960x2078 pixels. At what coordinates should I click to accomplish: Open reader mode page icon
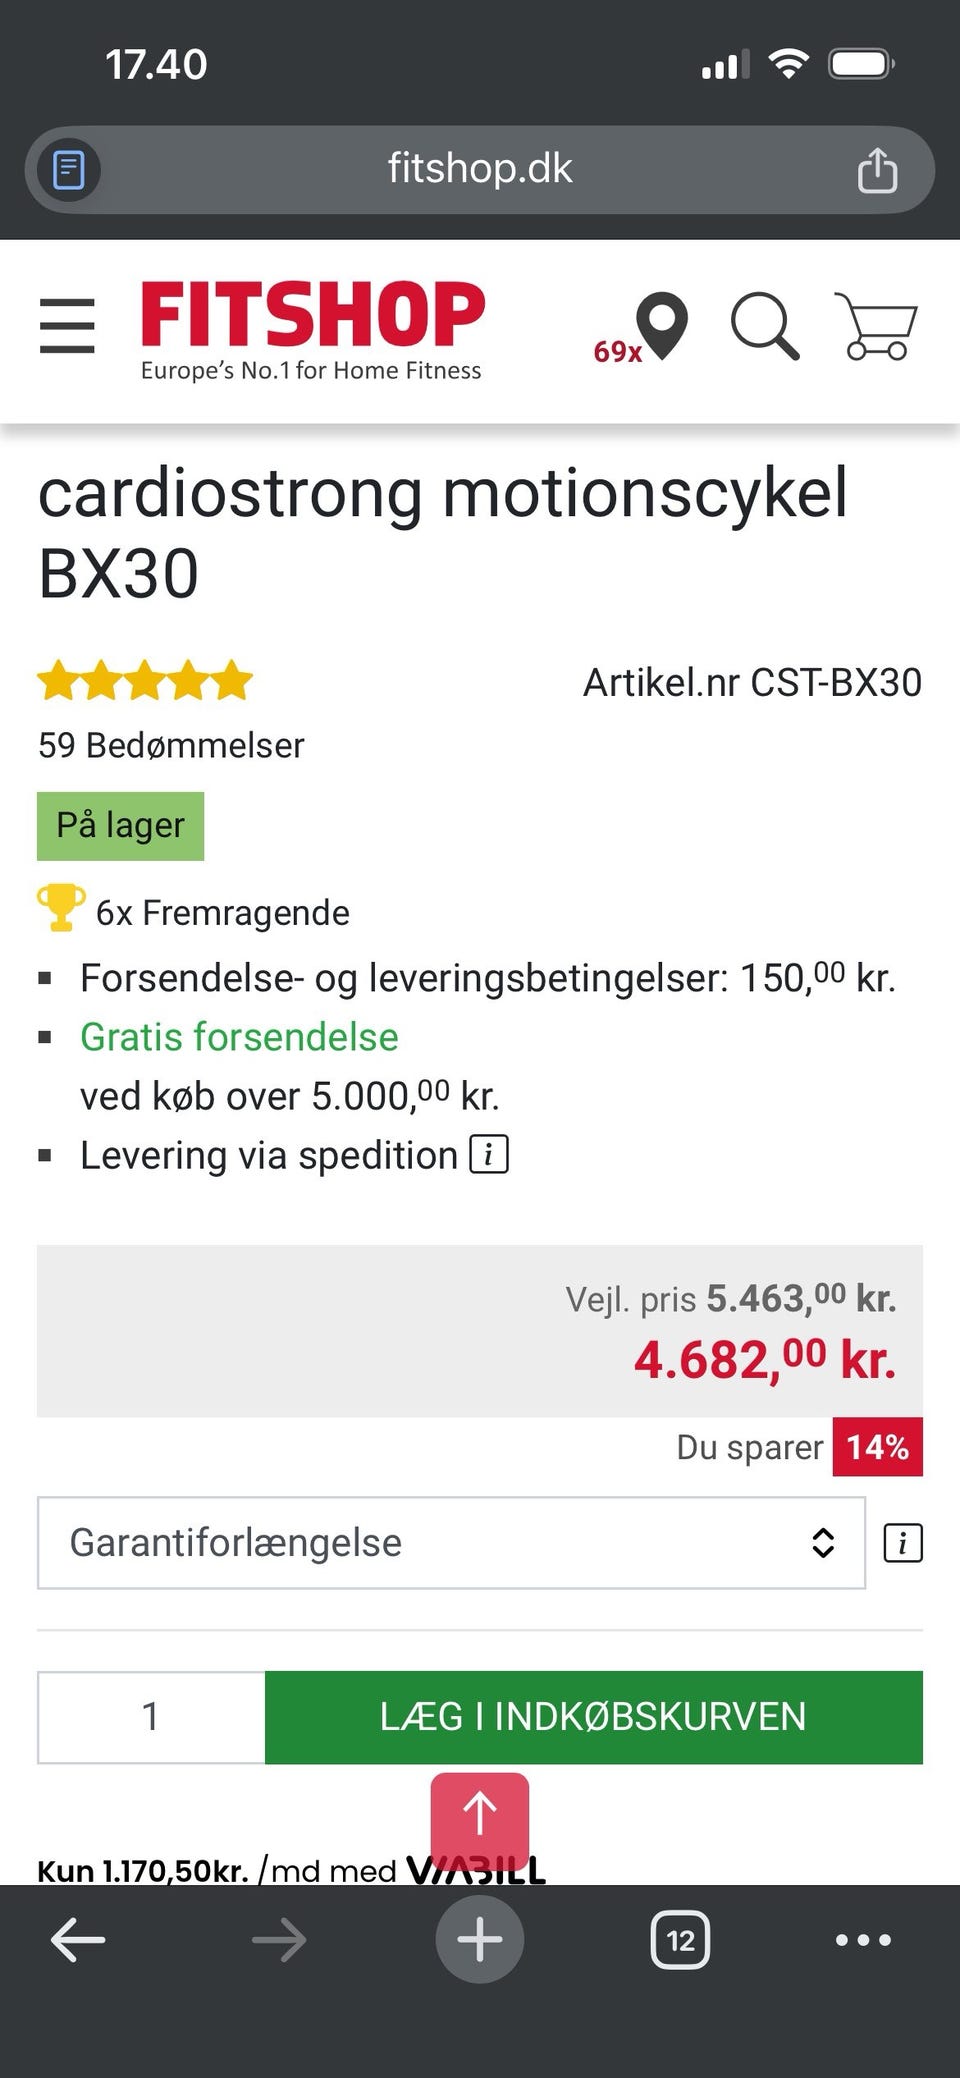68,170
